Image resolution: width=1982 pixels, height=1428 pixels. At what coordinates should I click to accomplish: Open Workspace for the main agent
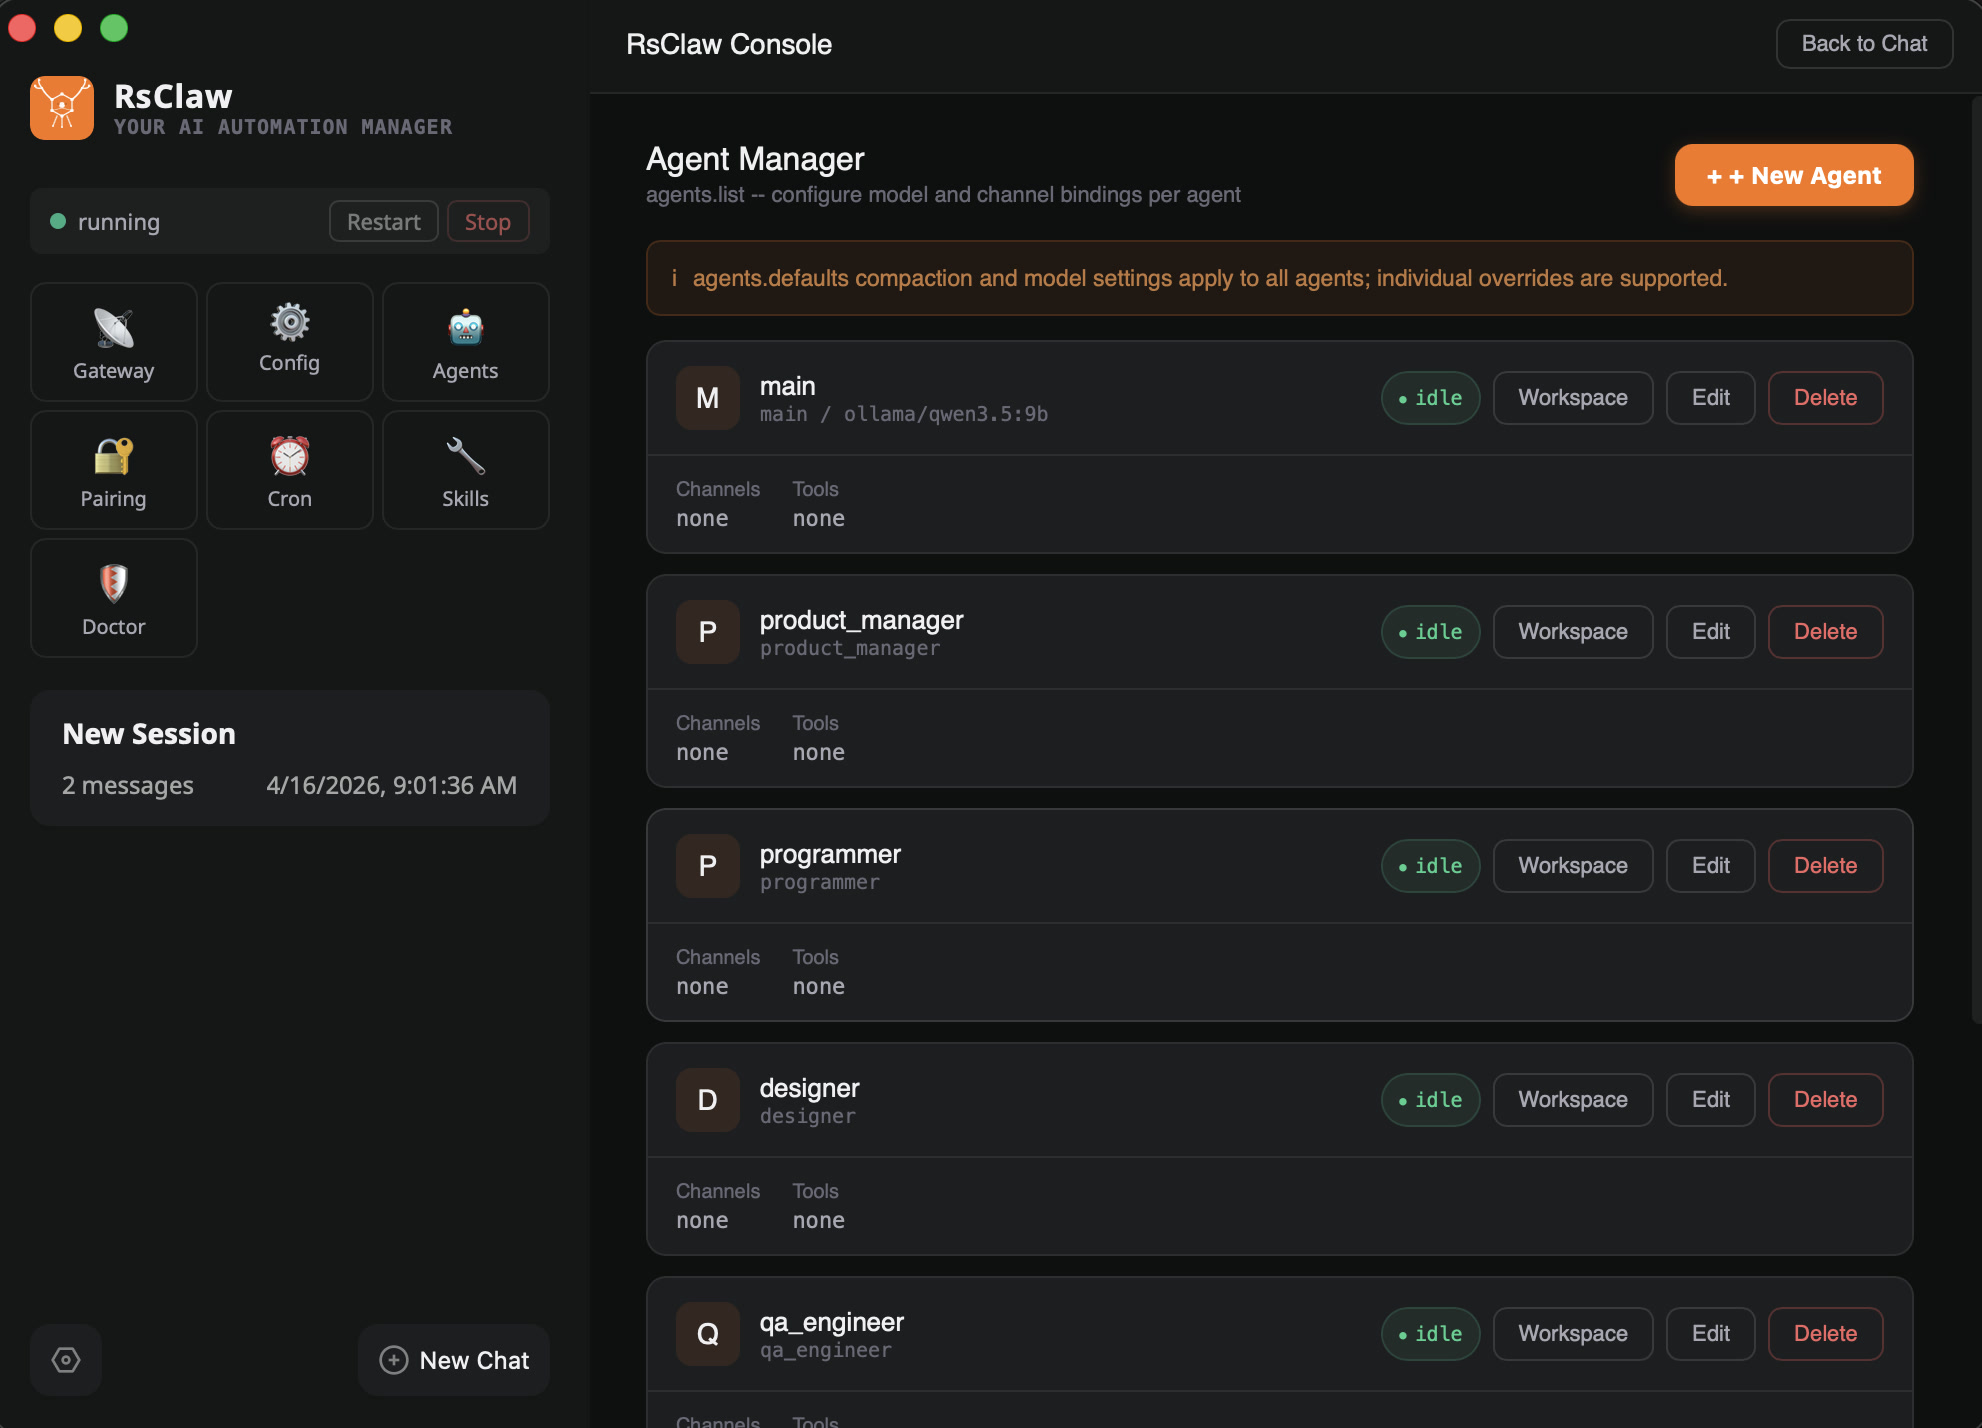click(1572, 397)
